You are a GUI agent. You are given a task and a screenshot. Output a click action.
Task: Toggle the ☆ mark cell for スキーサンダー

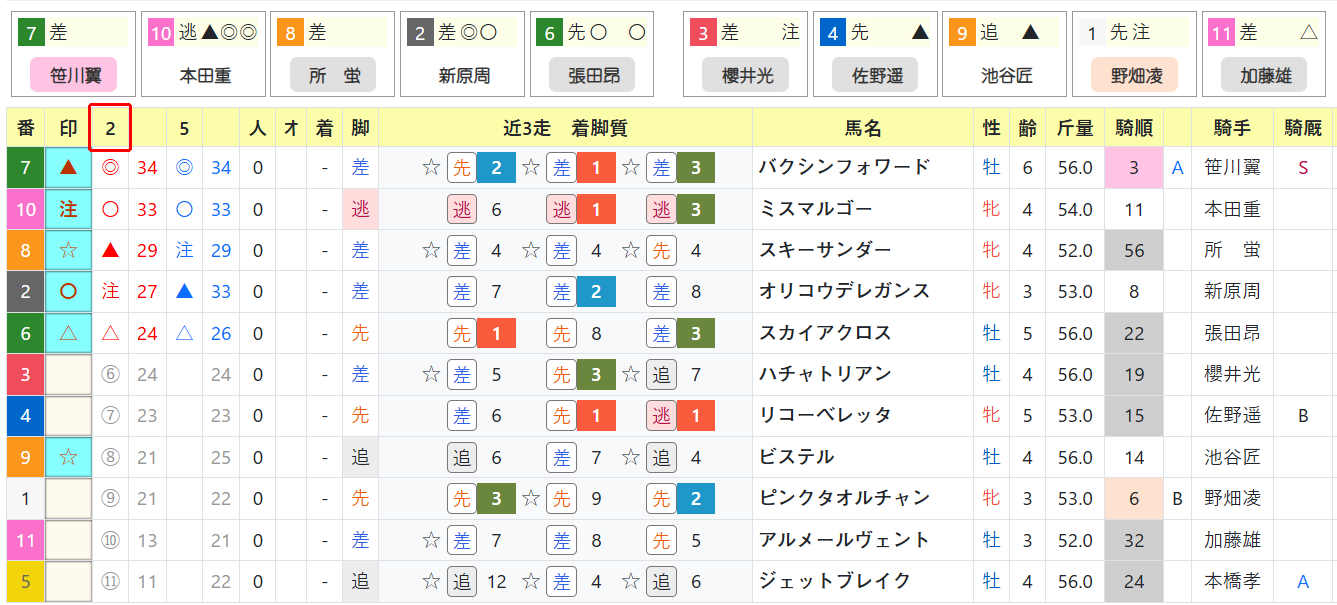tap(68, 250)
